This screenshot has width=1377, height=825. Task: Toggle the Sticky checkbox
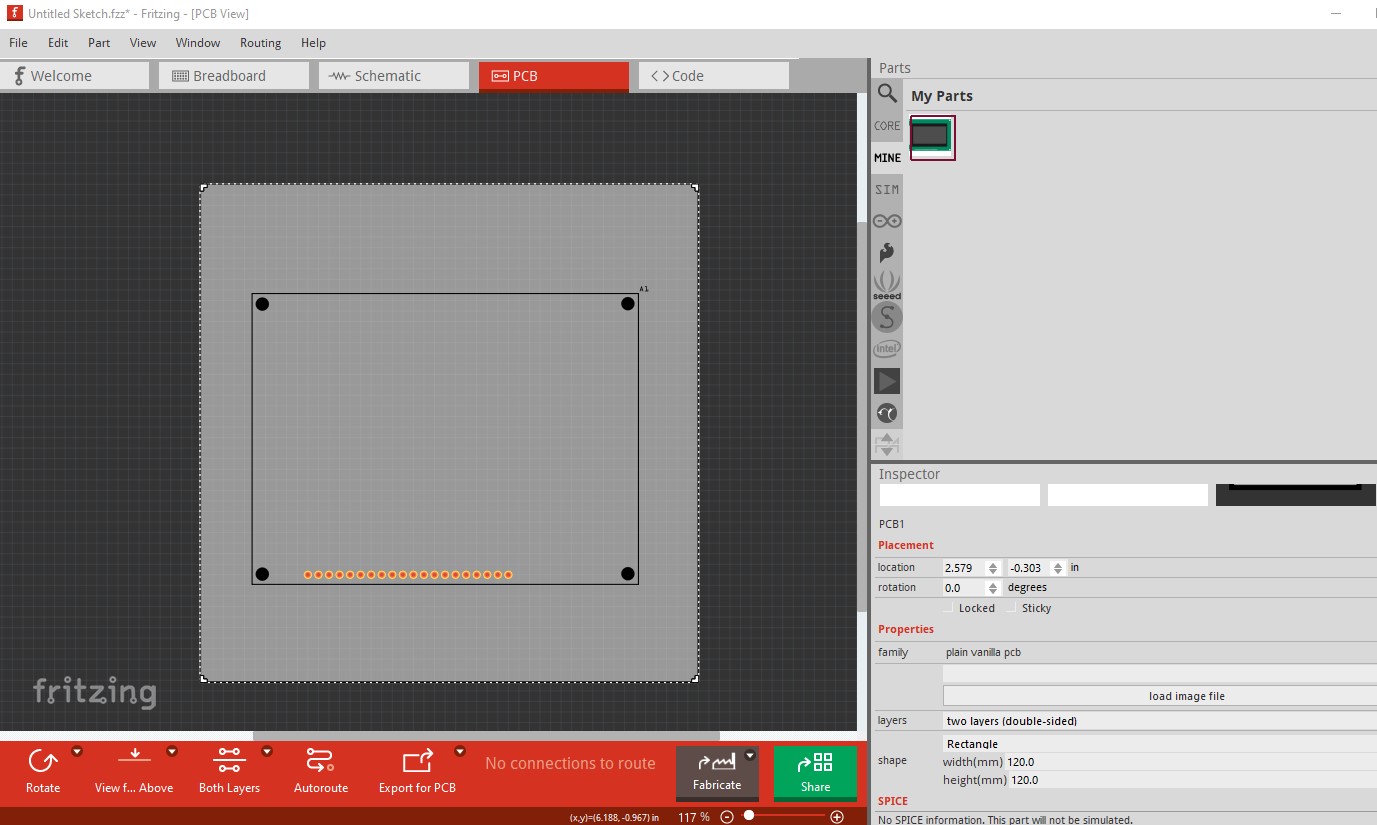click(x=1012, y=608)
